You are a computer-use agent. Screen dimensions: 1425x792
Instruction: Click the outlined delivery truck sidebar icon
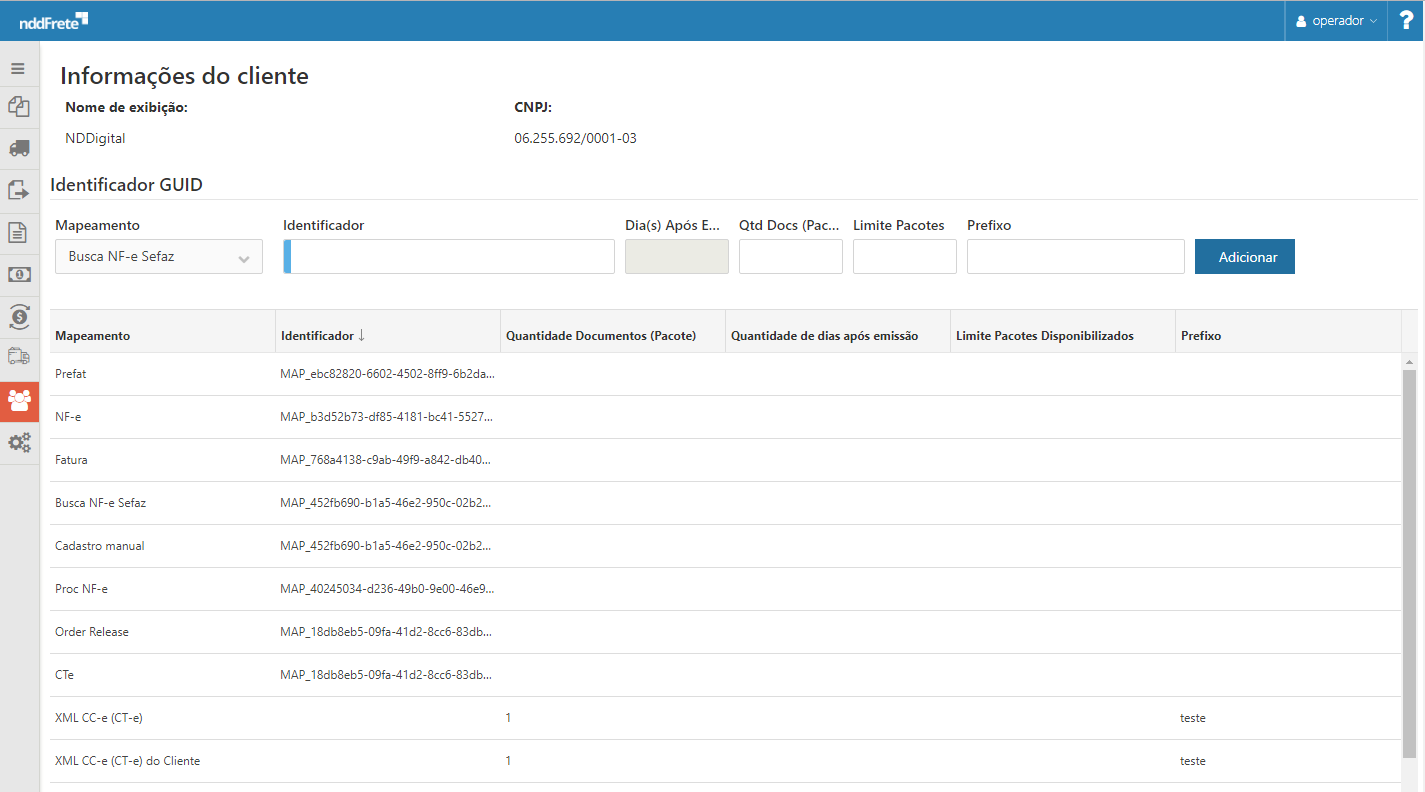point(18,357)
